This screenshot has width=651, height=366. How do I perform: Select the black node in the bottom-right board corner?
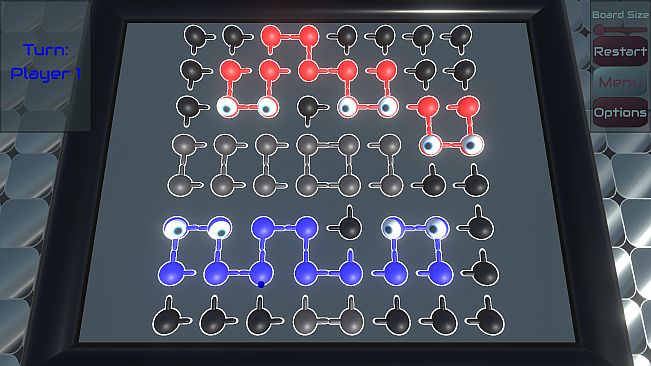click(x=491, y=321)
